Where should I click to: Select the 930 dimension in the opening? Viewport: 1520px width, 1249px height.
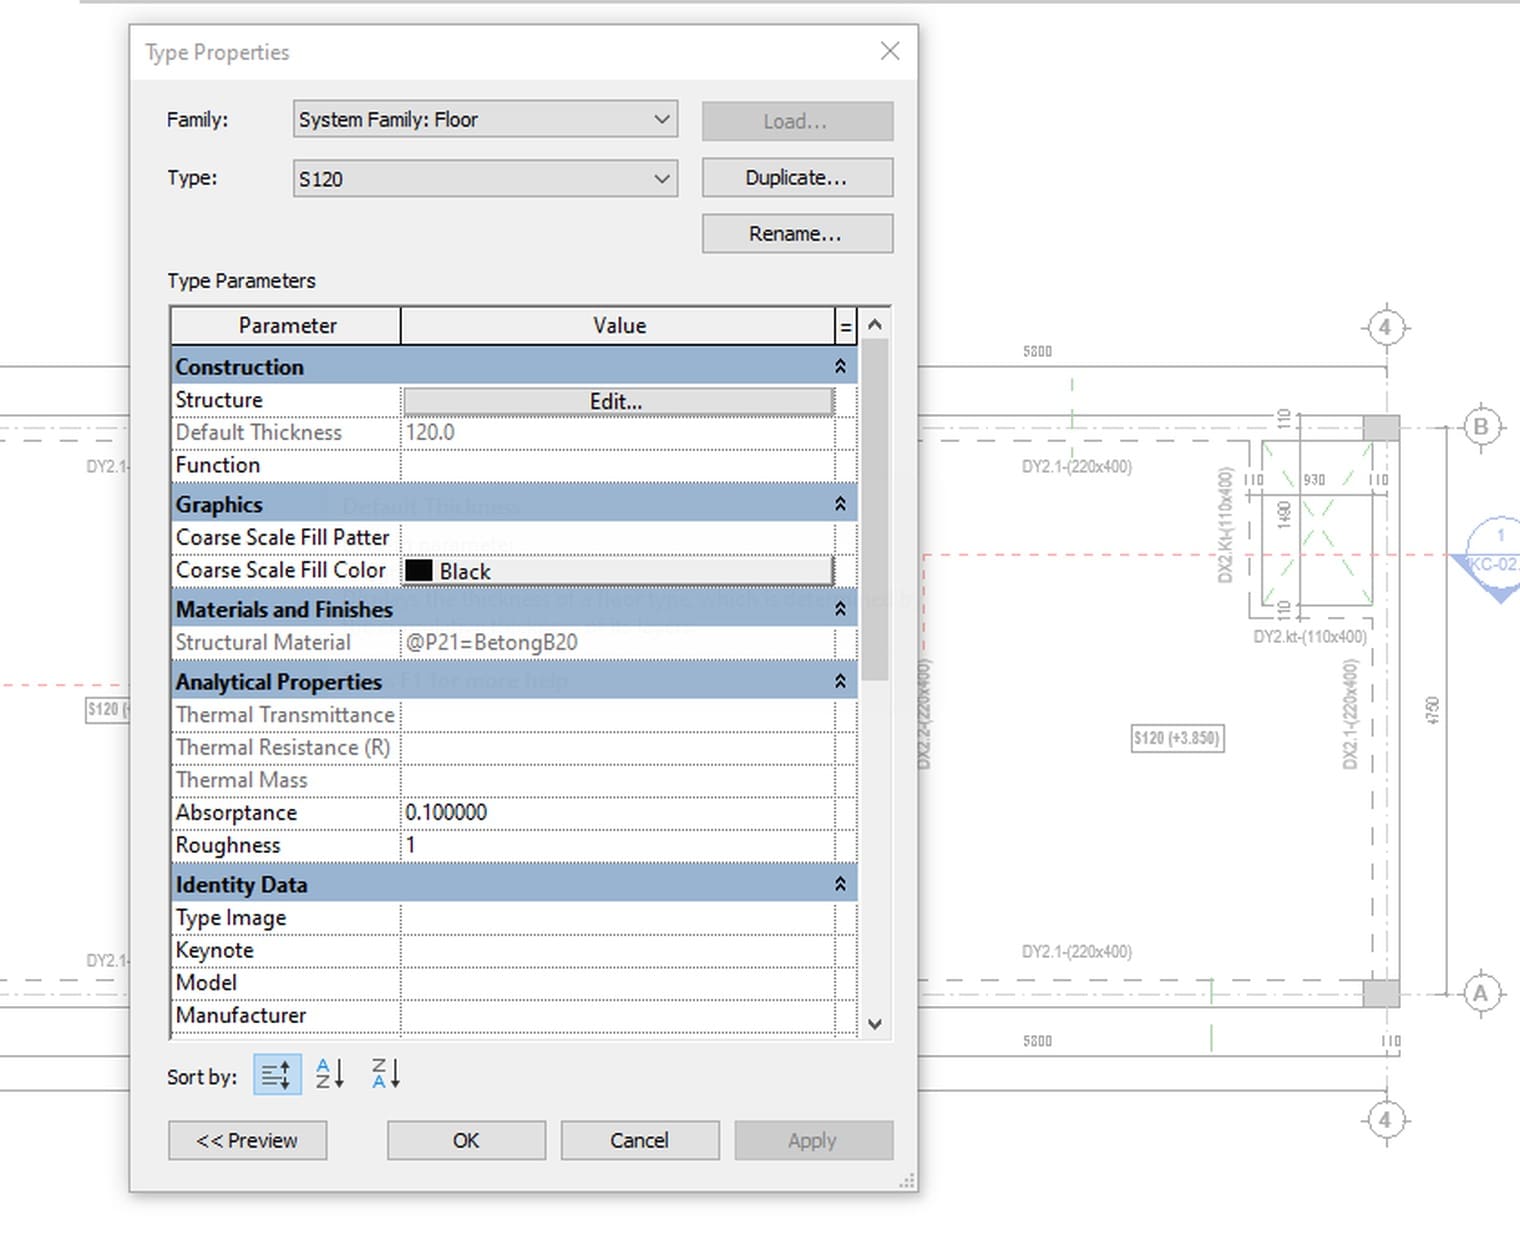(x=1314, y=480)
